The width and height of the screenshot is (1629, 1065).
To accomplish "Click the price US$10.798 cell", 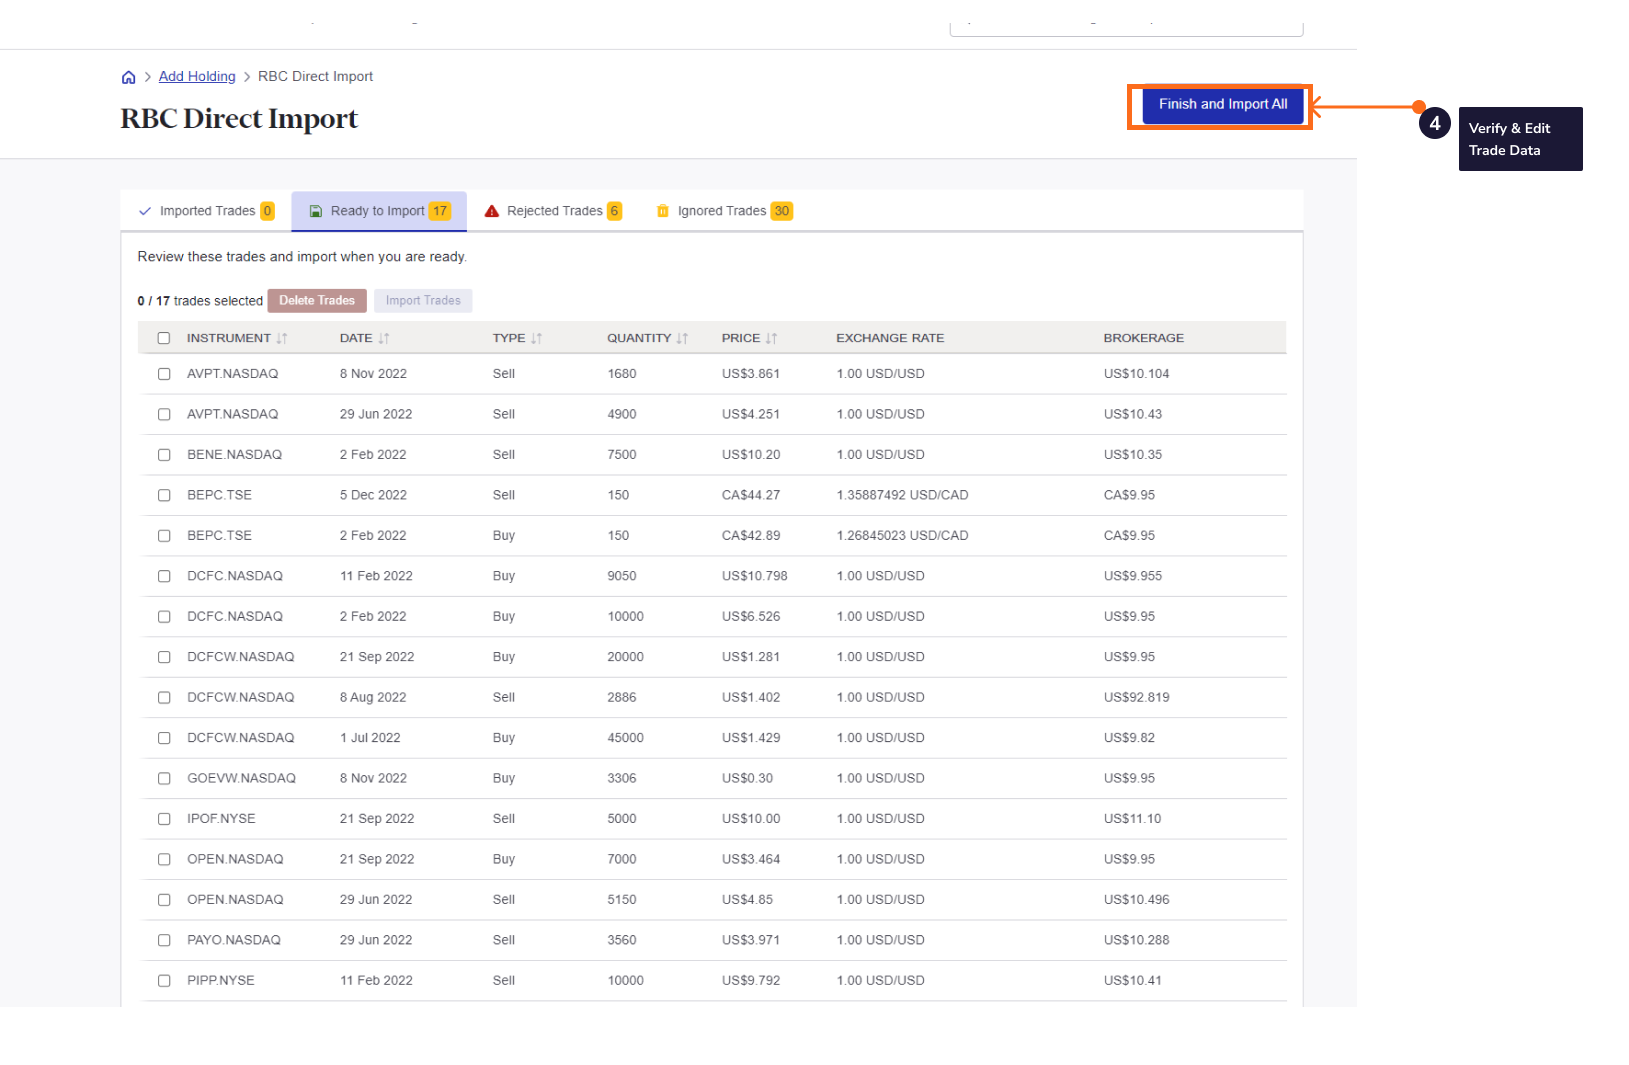I will 755,576.
